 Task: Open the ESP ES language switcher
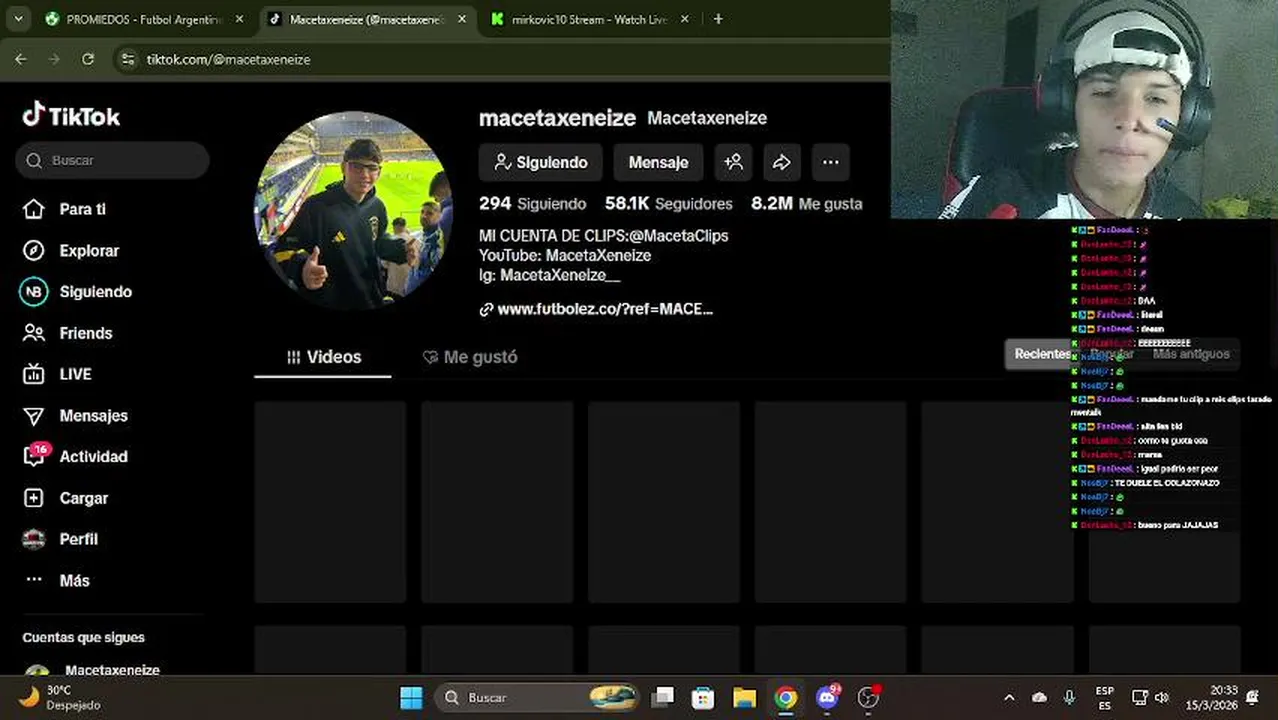[x=1105, y=697]
